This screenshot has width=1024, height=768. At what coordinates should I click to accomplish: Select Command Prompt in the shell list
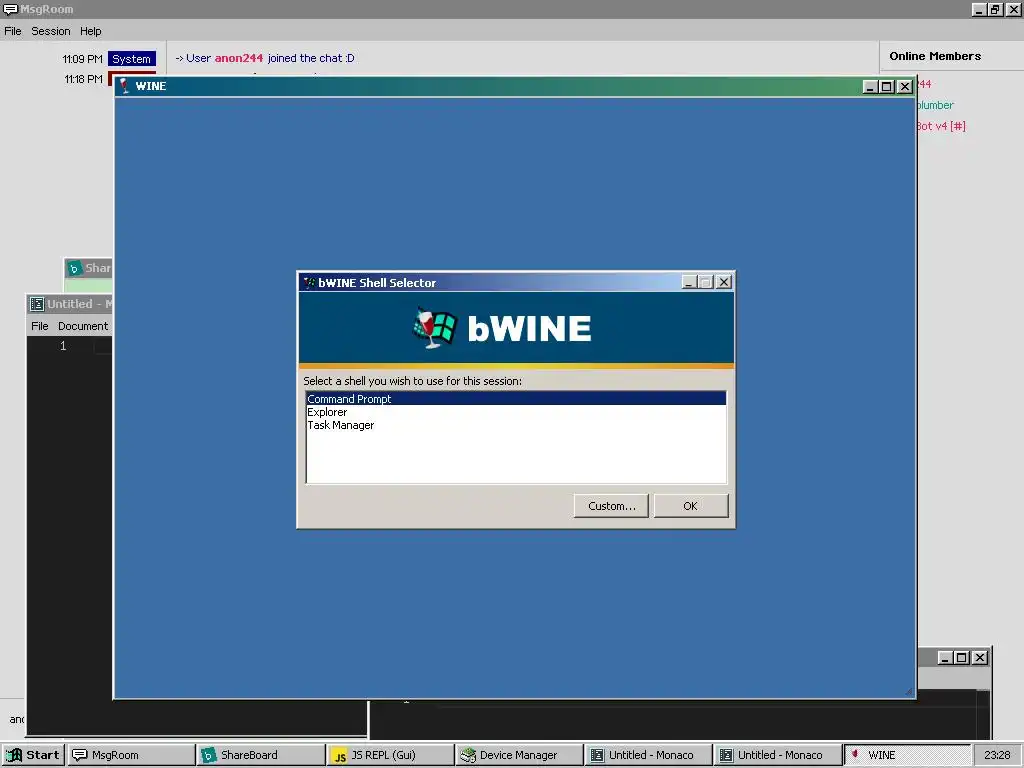pos(515,398)
